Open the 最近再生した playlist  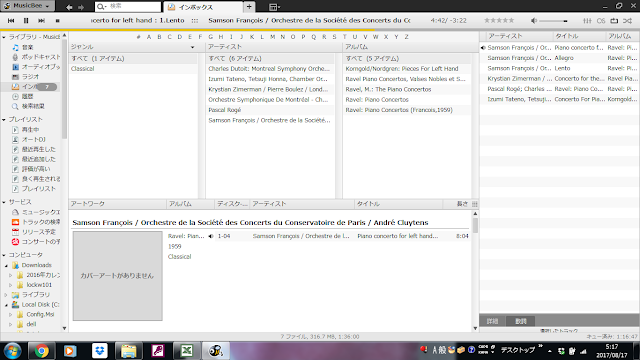(34, 149)
